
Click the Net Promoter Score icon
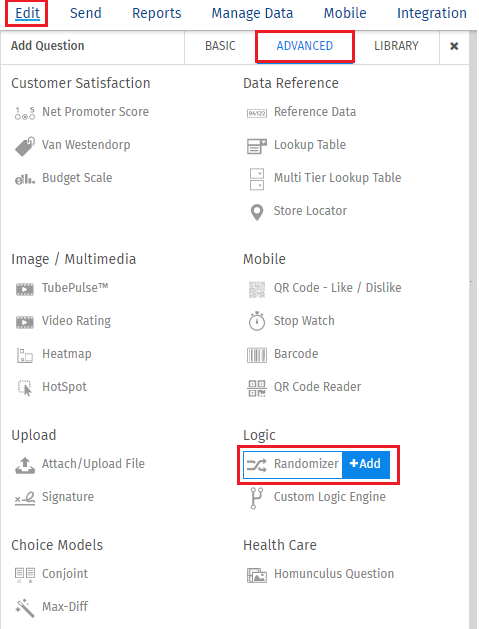click(x=24, y=113)
